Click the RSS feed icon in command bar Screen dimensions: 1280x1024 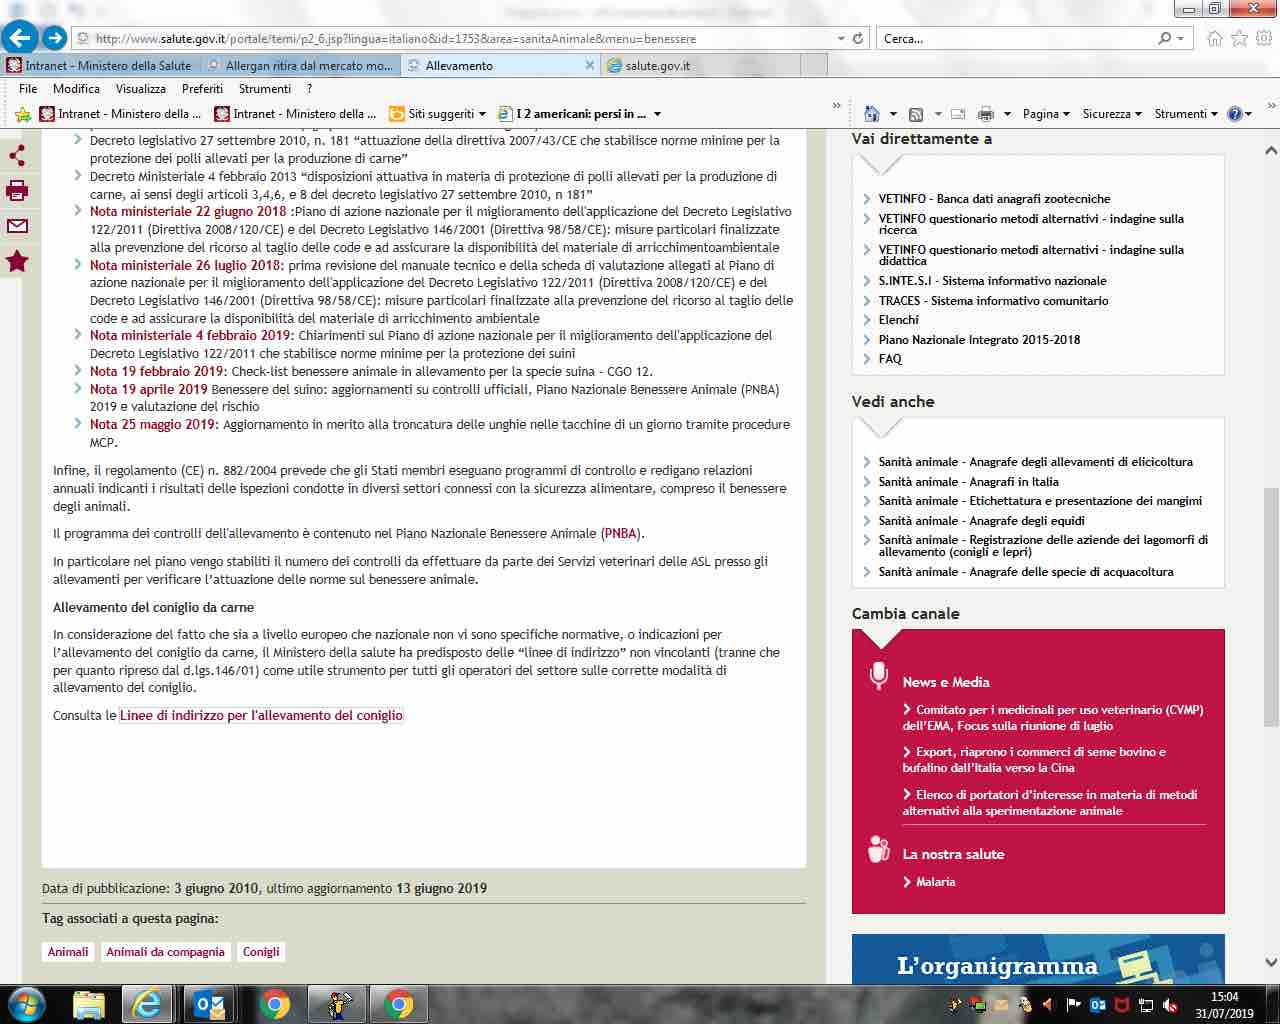pos(915,114)
